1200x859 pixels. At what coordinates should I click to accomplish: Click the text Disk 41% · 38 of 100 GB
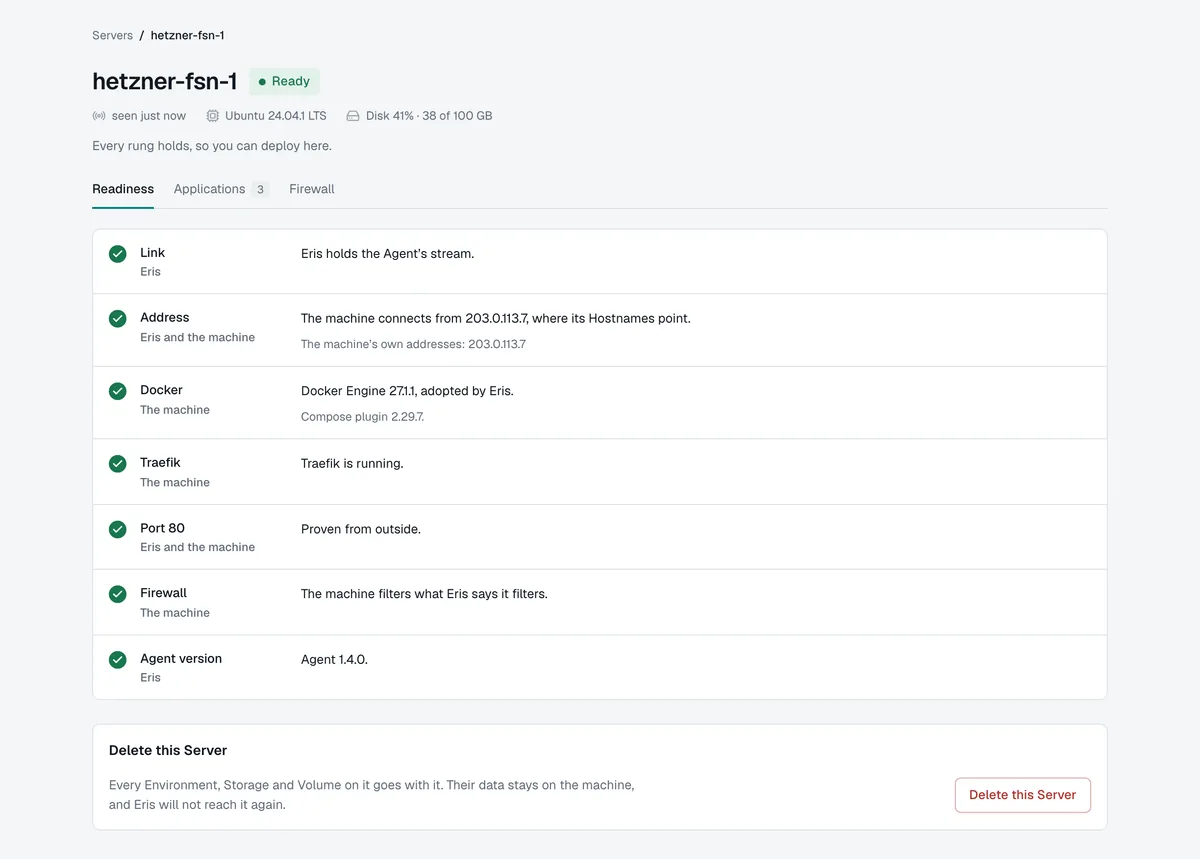(x=429, y=116)
